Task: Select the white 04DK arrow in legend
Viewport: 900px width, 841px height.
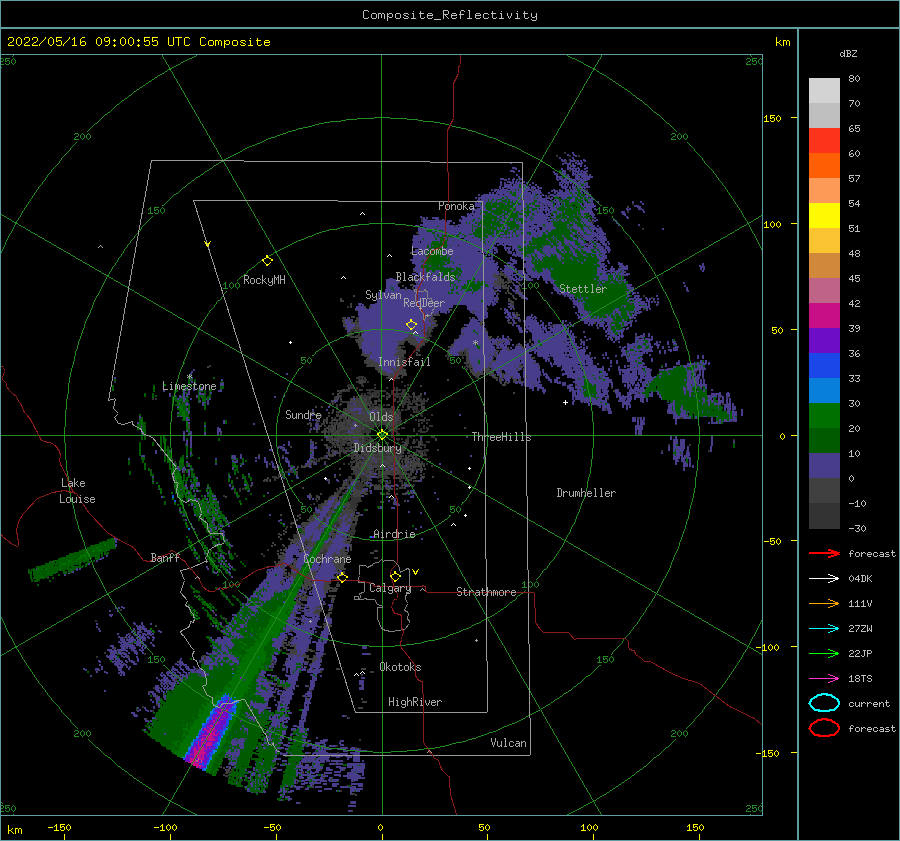Action: [x=824, y=579]
